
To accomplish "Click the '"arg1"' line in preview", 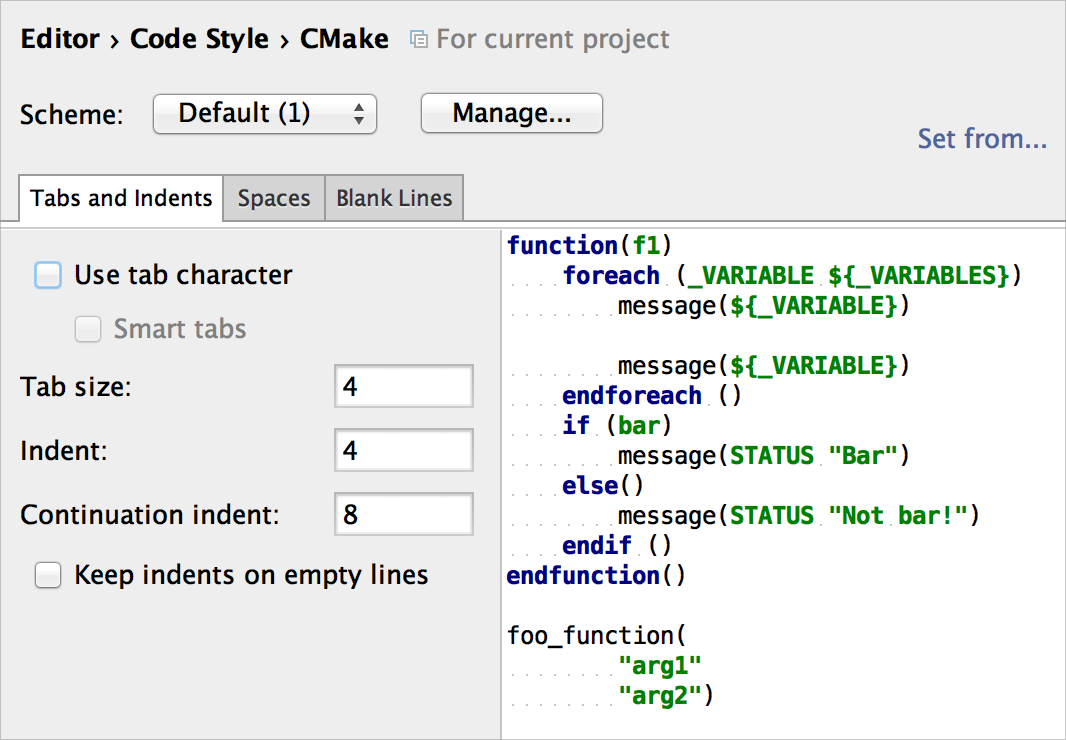I will coord(659,665).
